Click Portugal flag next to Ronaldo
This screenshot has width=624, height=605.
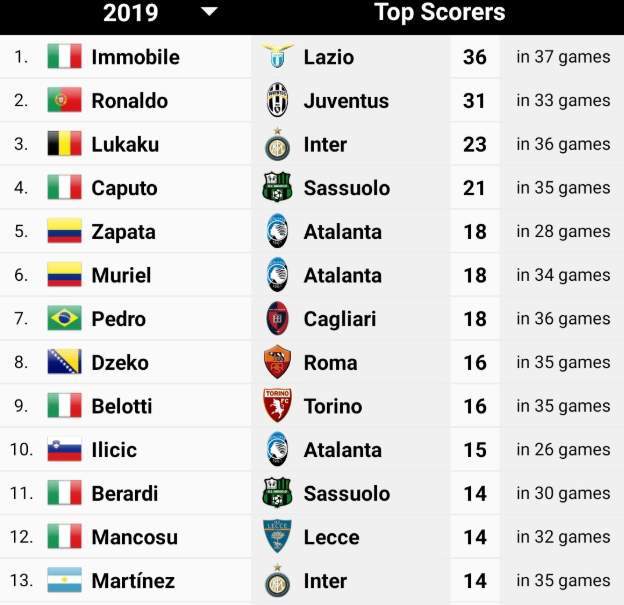[x=64, y=101]
